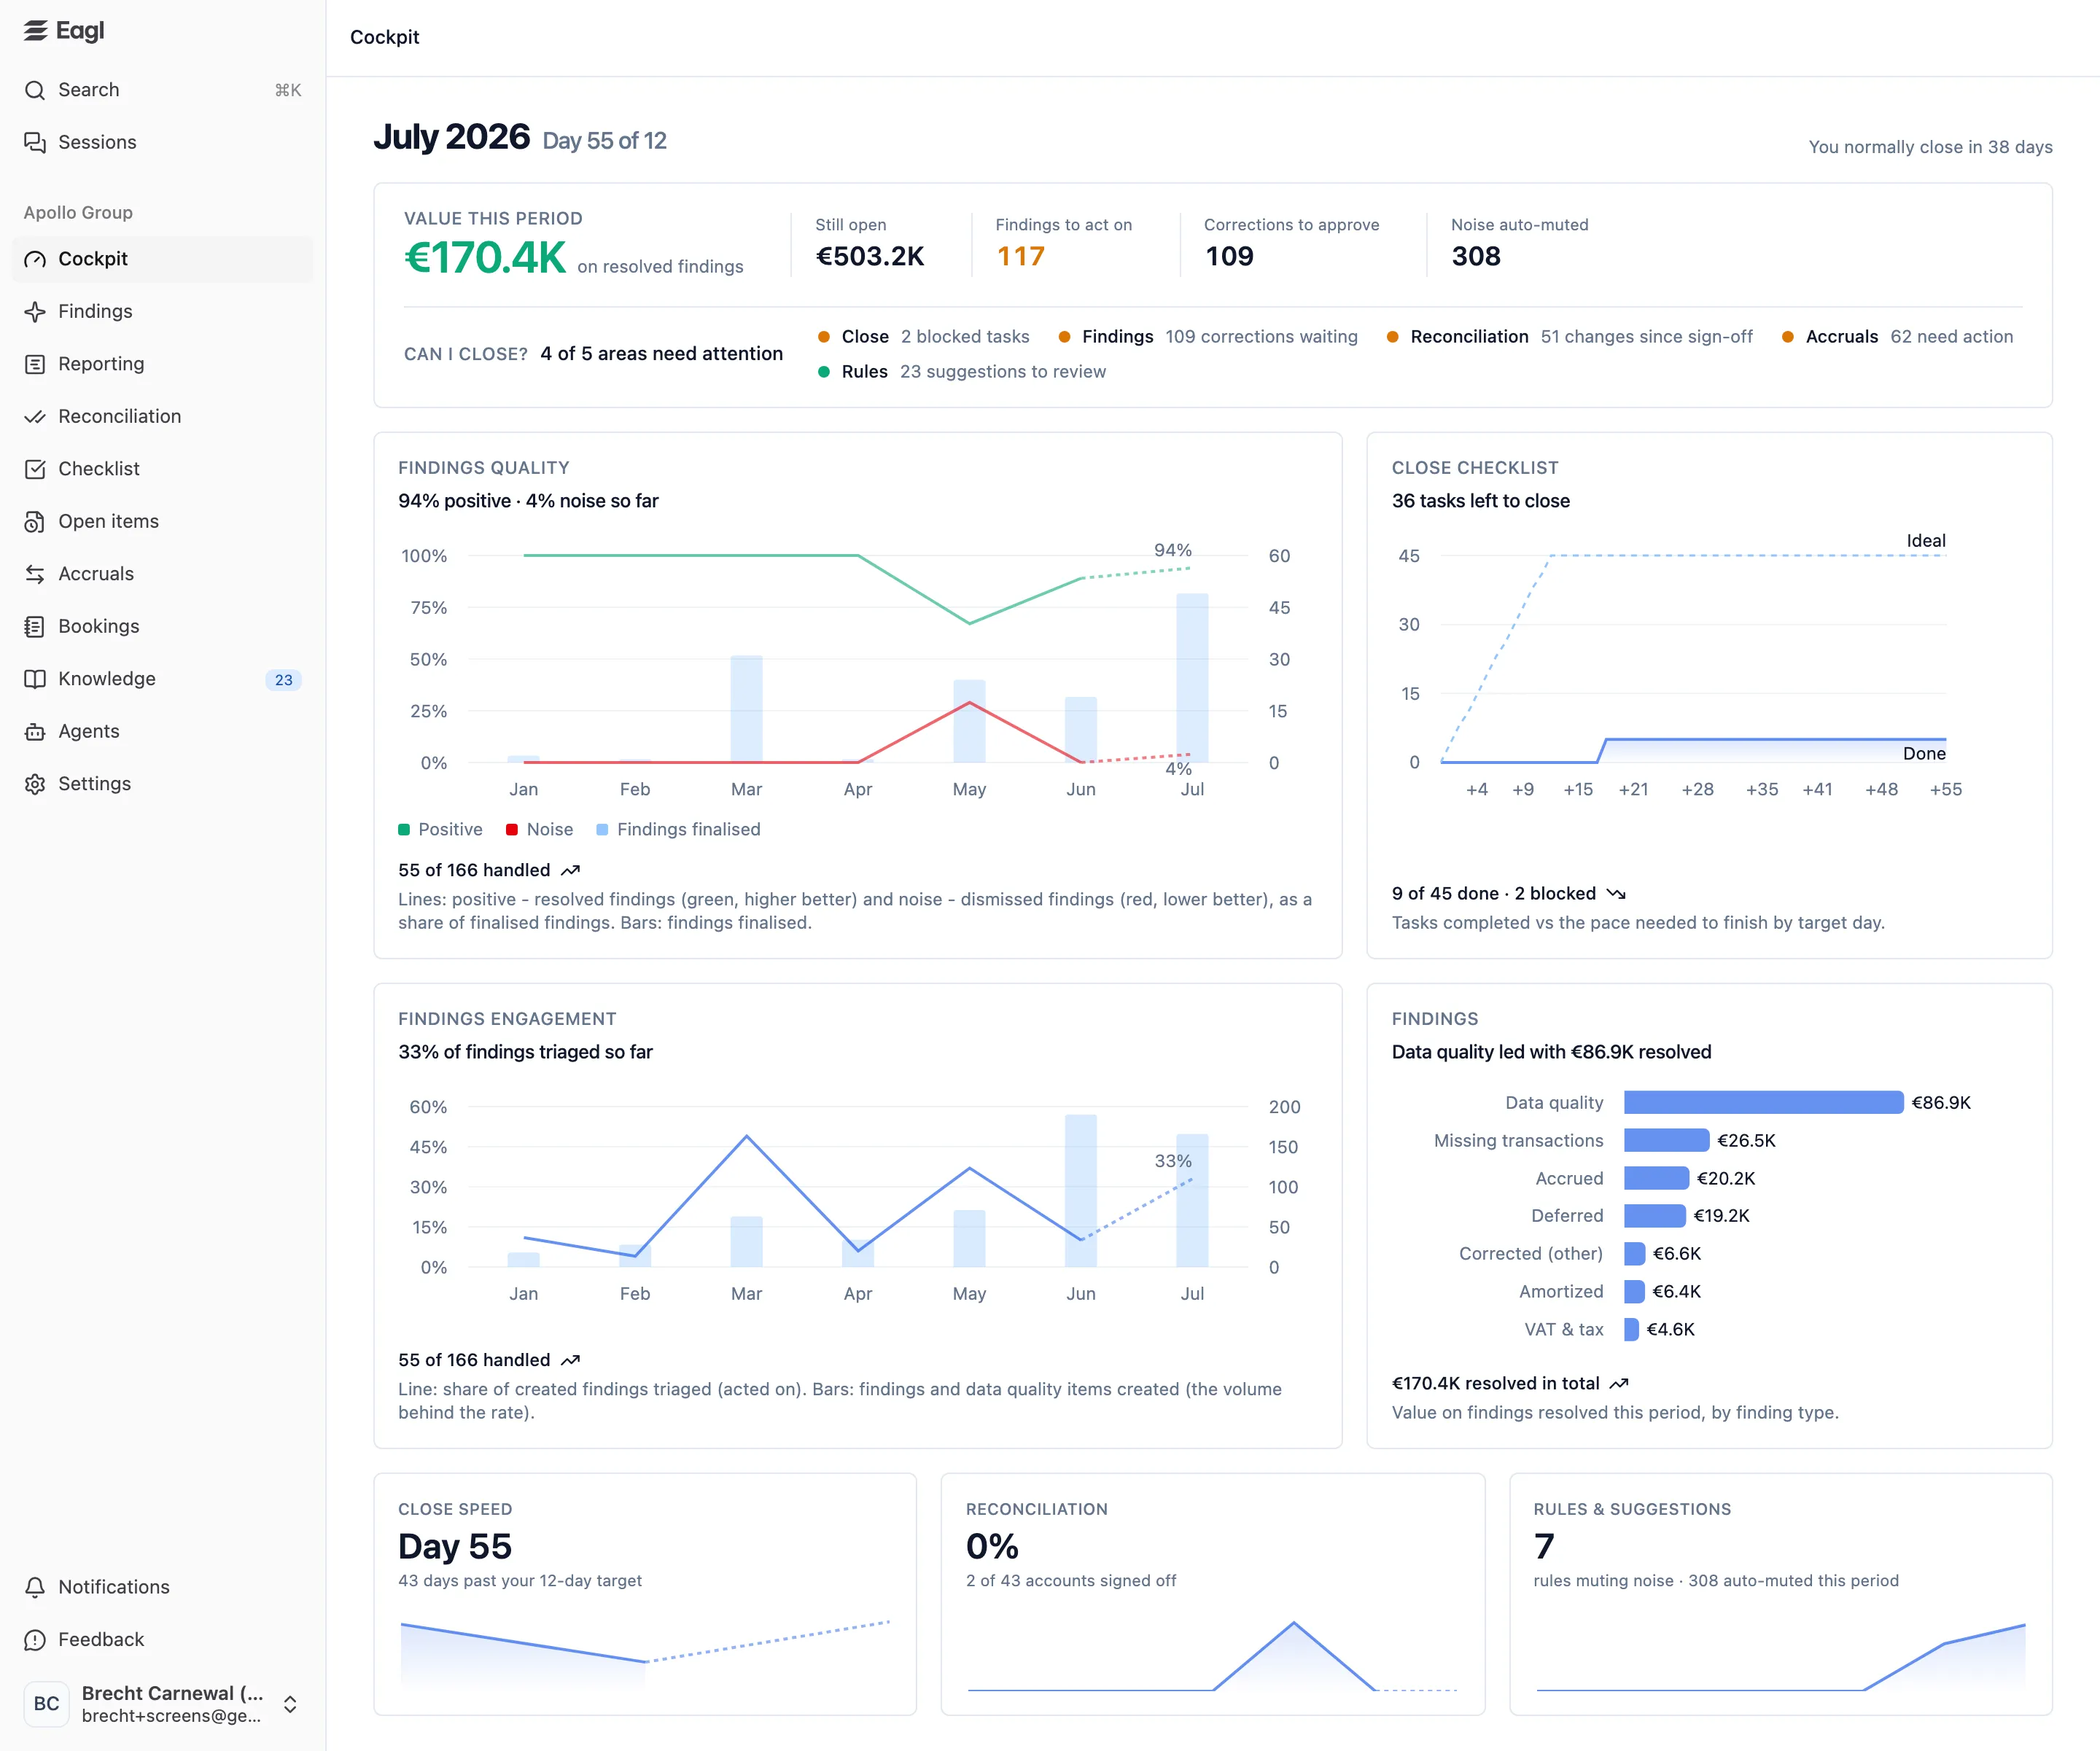Click the Apollo Group workspace label
This screenshot has height=1751, width=2100.
78,213
